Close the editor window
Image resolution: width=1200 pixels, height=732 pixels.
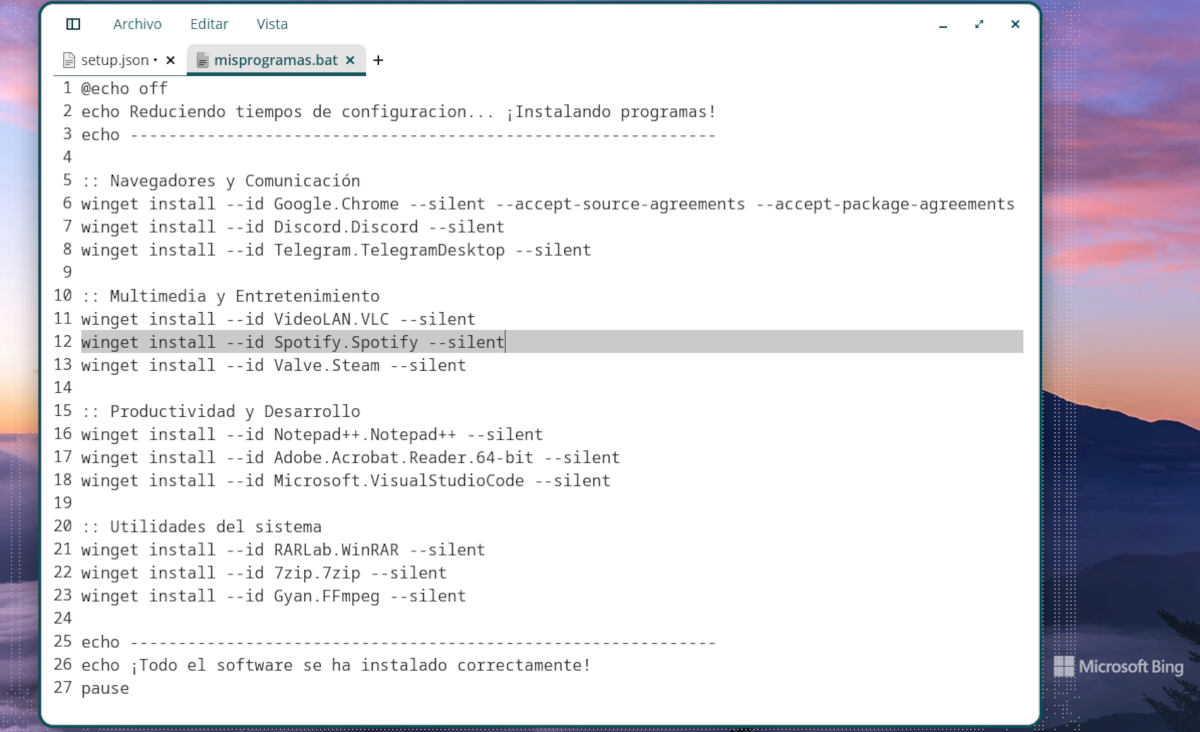[x=1015, y=24]
